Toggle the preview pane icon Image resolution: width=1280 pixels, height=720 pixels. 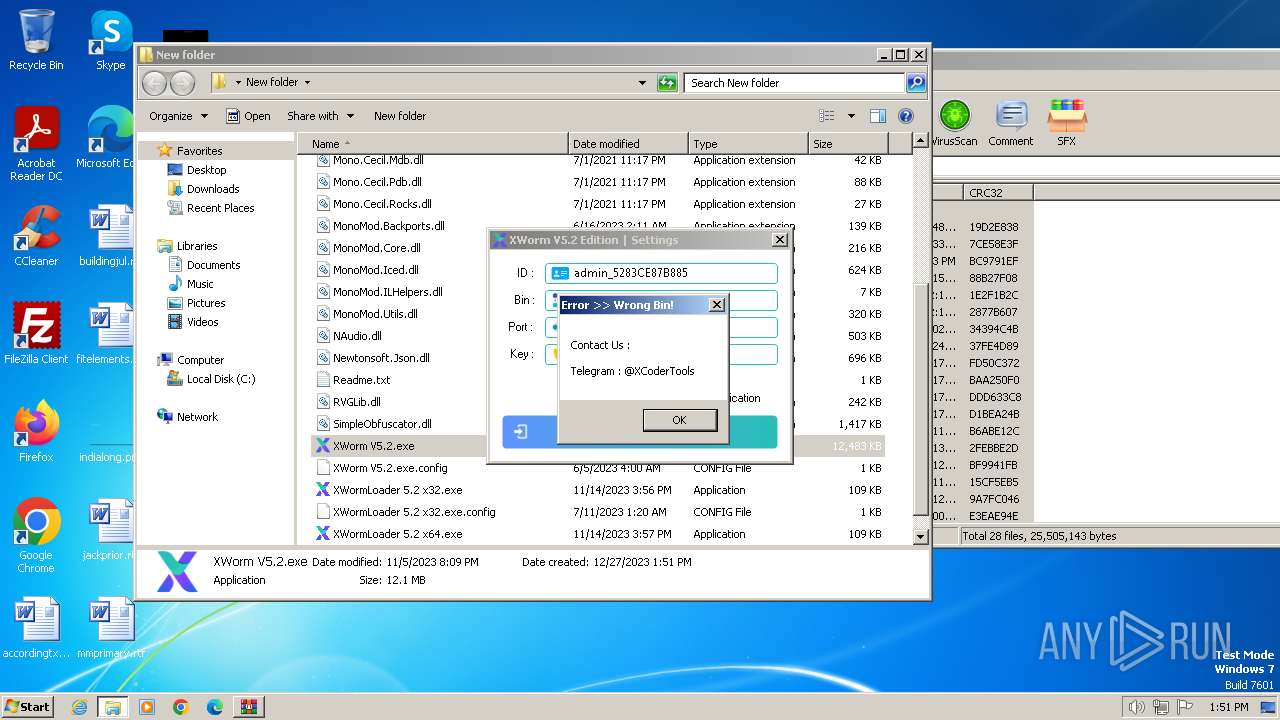(x=877, y=116)
